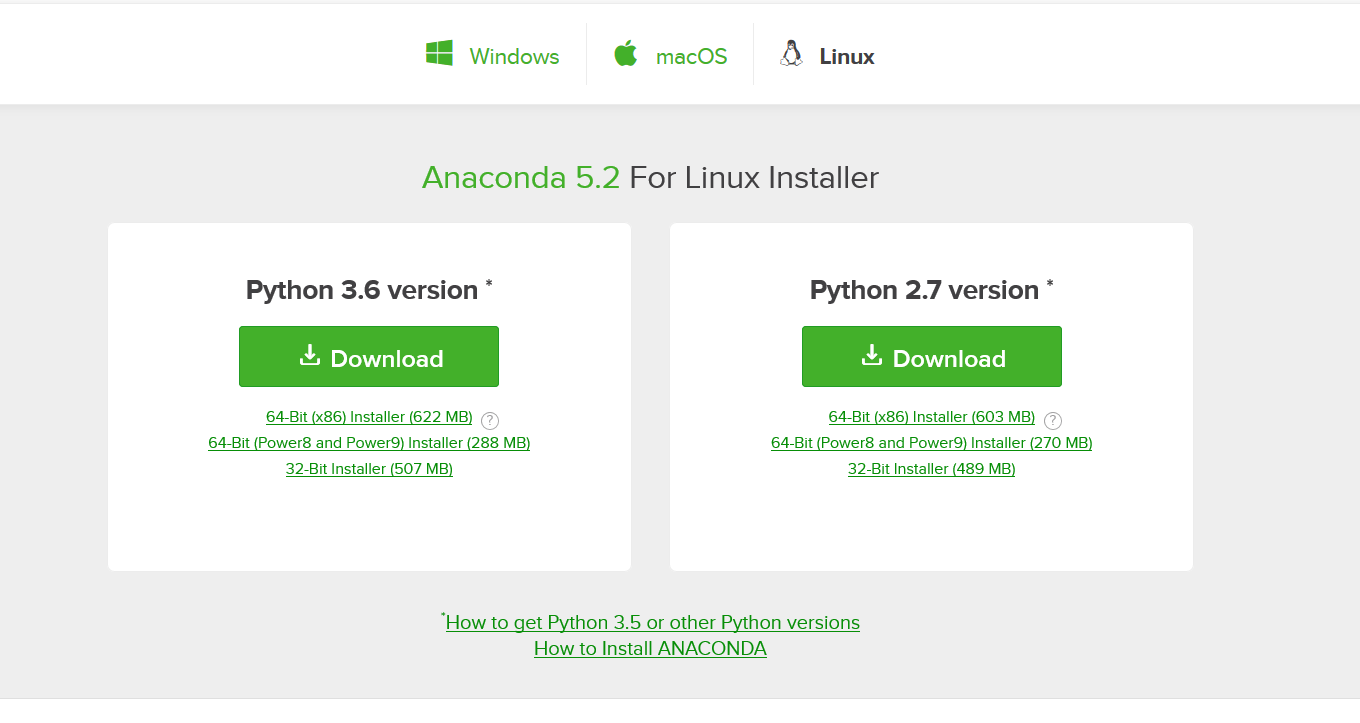Click help icon beside 603 MB installer
The image size is (1360, 723).
click(1053, 421)
